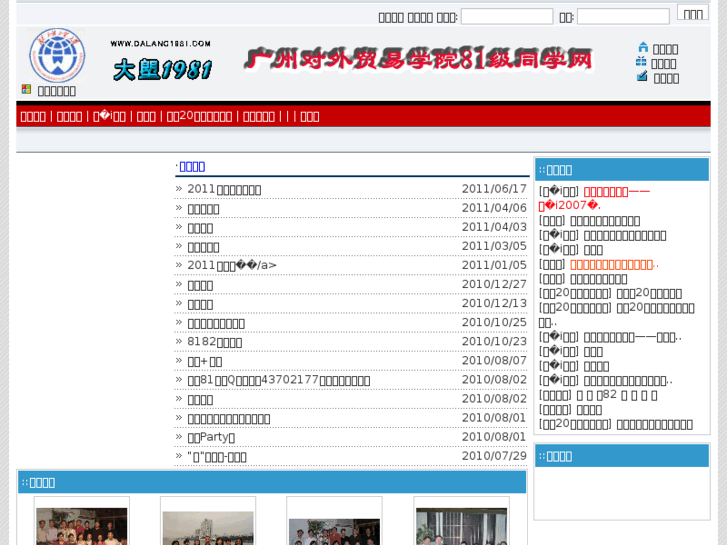Open the news item dated 2010/12/27
Viewport: 727px width, 545px height.
pyautogui.click(x=200, y=285)
